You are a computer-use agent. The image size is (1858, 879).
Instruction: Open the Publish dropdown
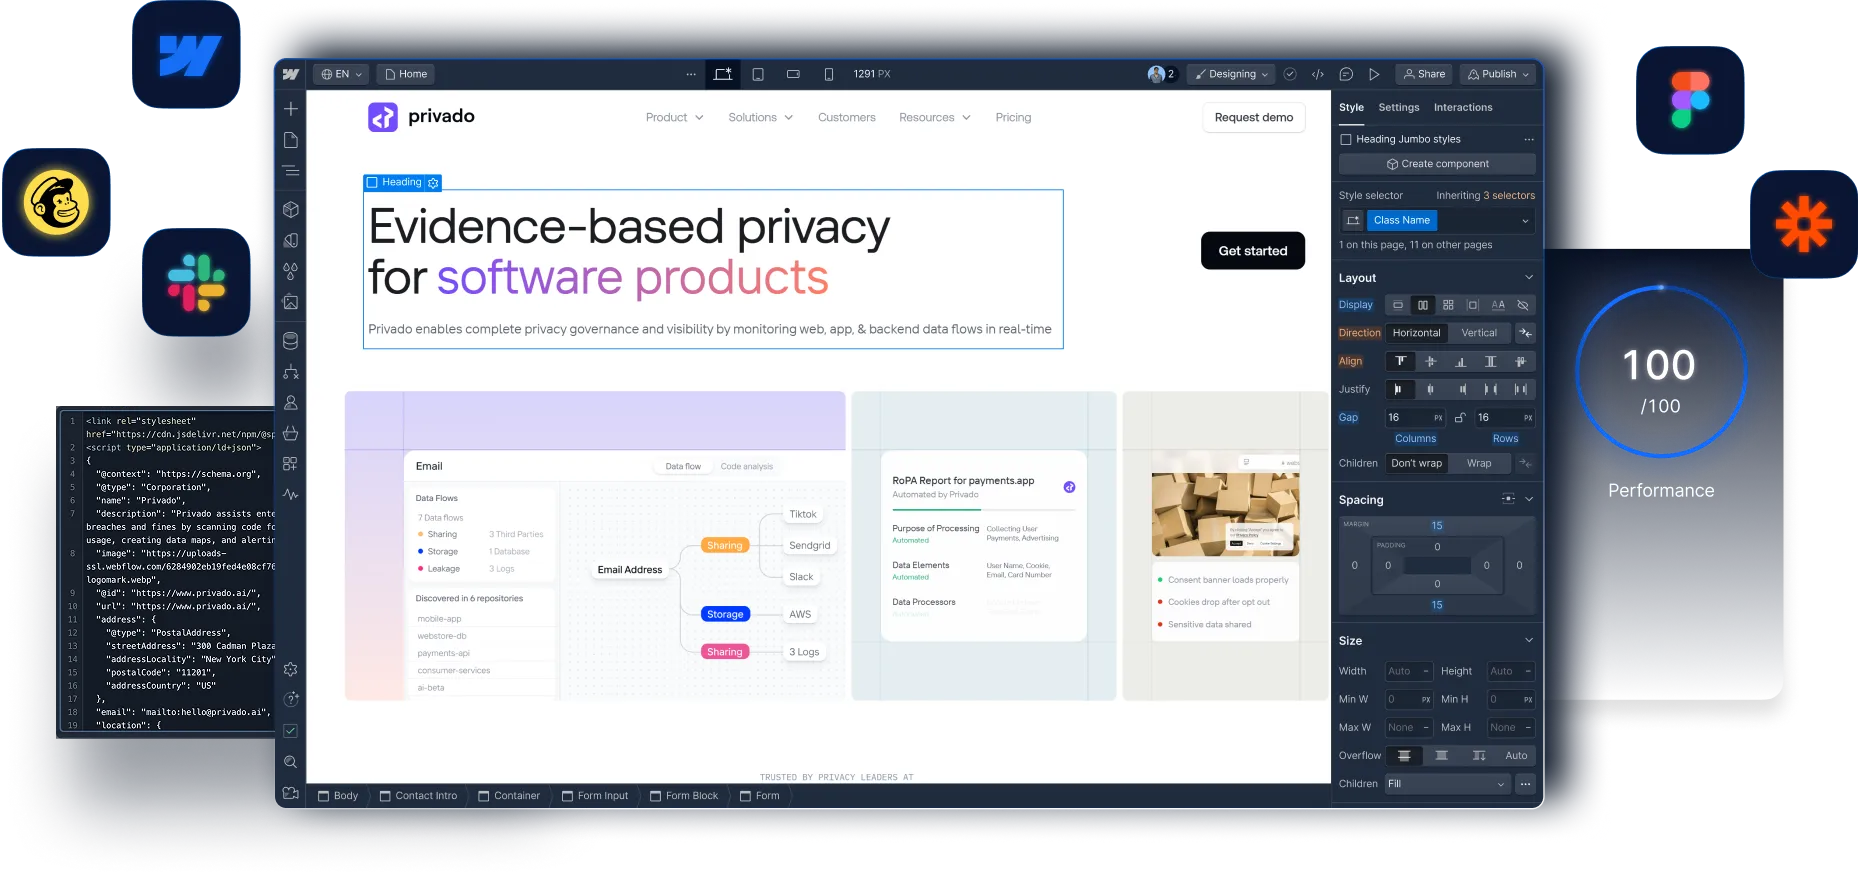click(1498, 74)
